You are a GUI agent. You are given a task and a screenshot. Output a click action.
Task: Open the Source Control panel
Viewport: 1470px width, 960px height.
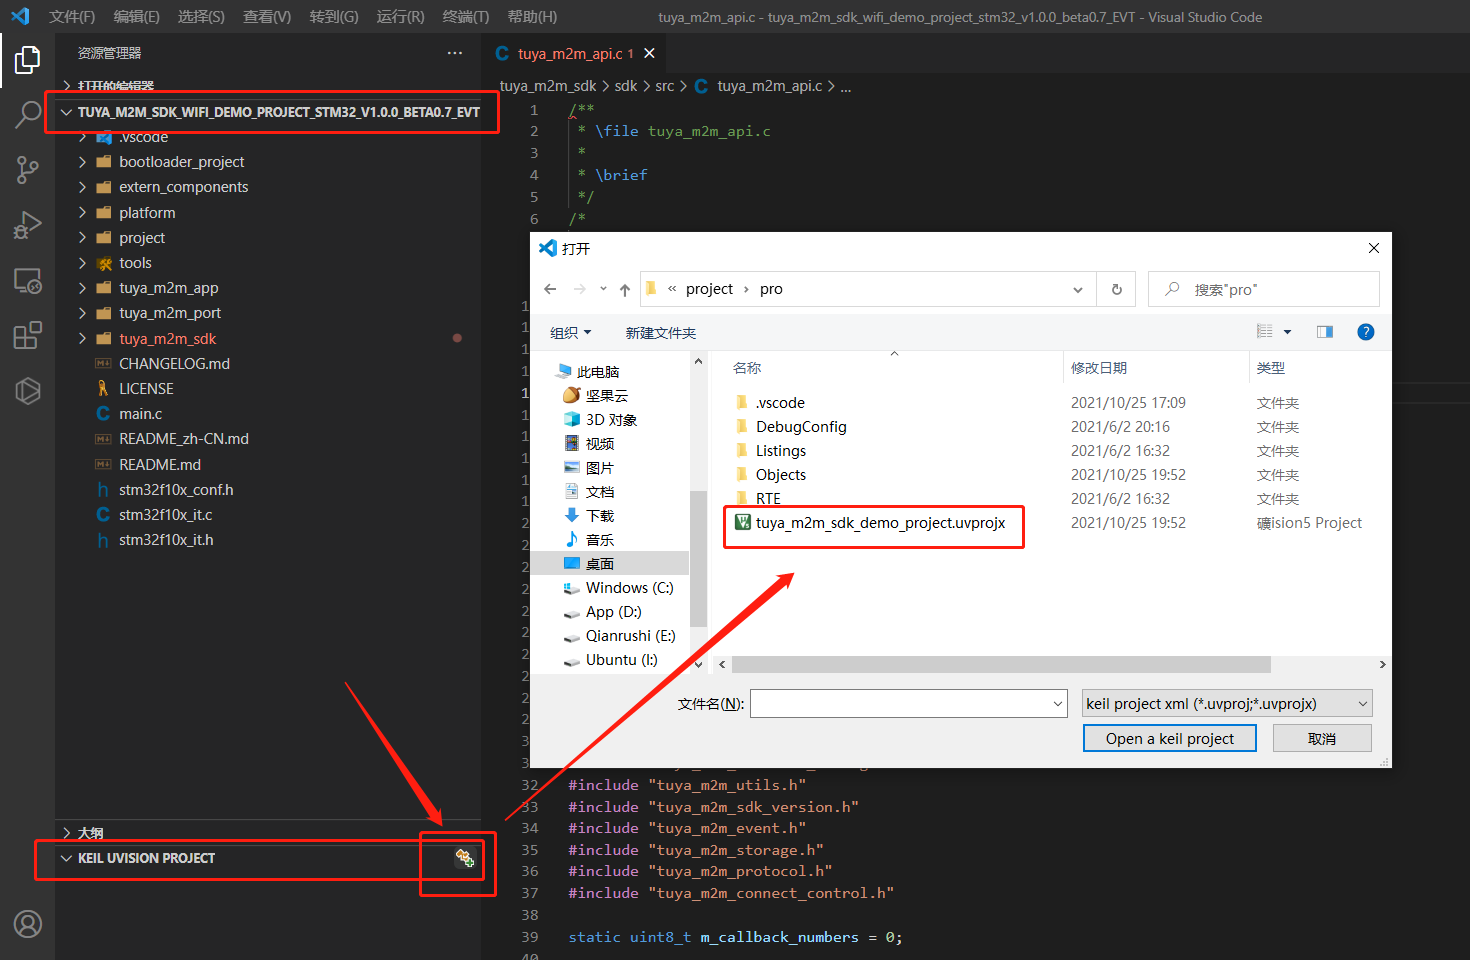coord(26,169)
